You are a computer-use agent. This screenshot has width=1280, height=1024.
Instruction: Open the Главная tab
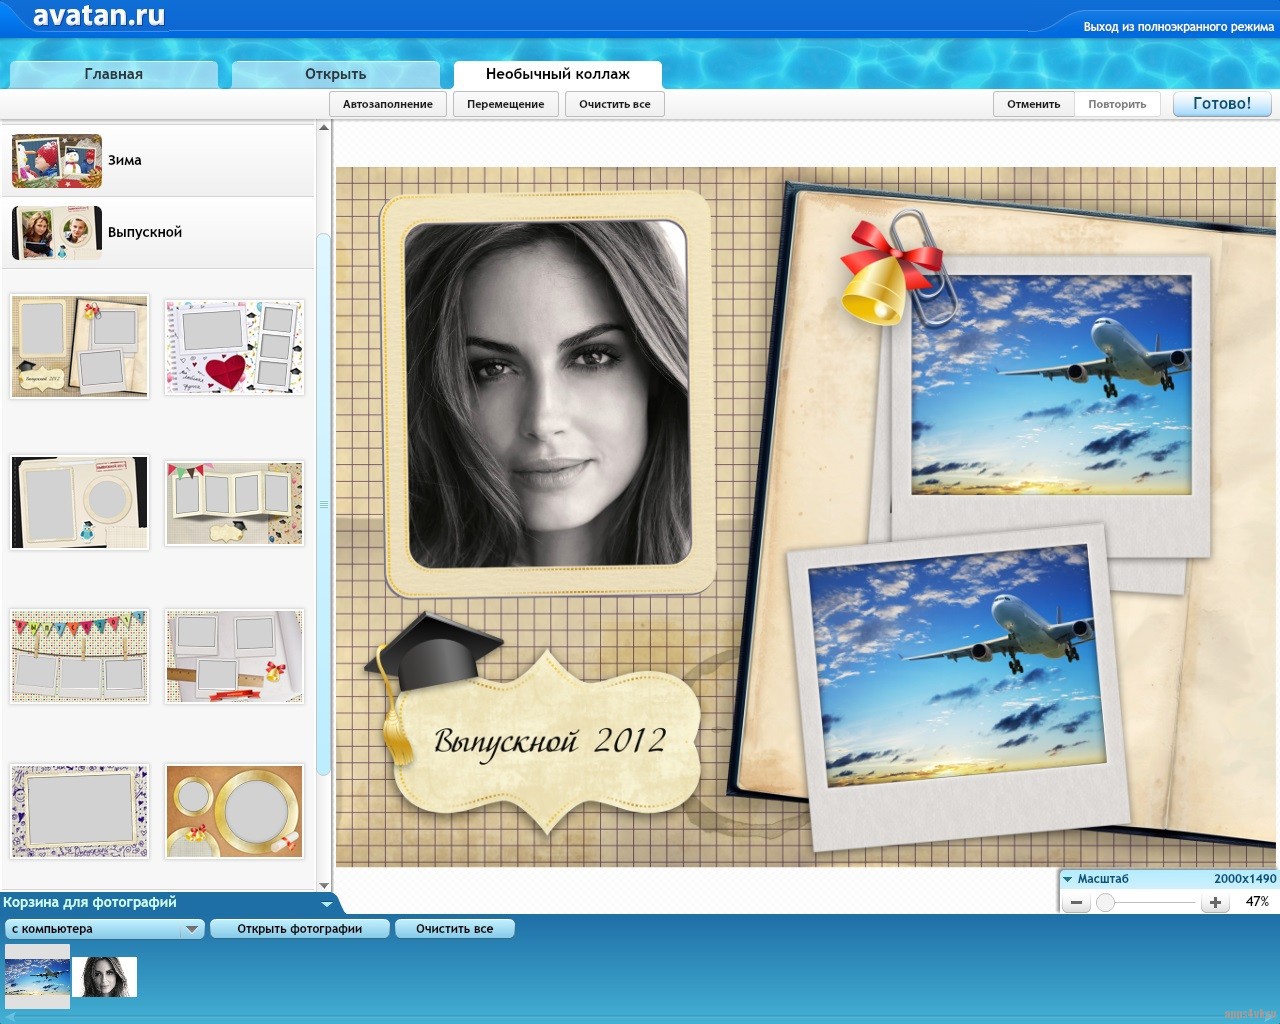pos(114,74)
